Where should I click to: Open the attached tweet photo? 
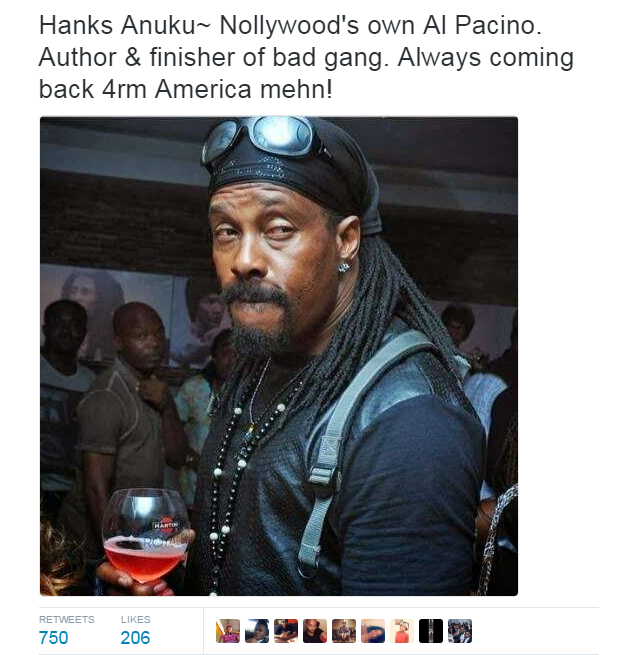click(x=279, y=356)
